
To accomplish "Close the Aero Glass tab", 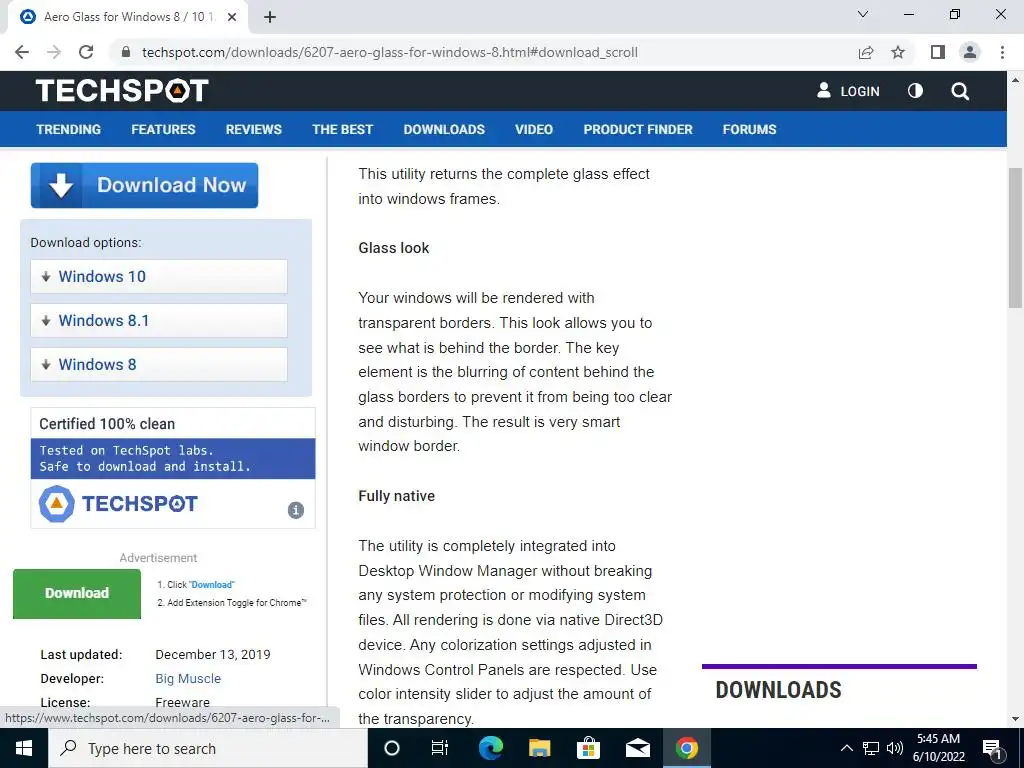I will (232, 17).
